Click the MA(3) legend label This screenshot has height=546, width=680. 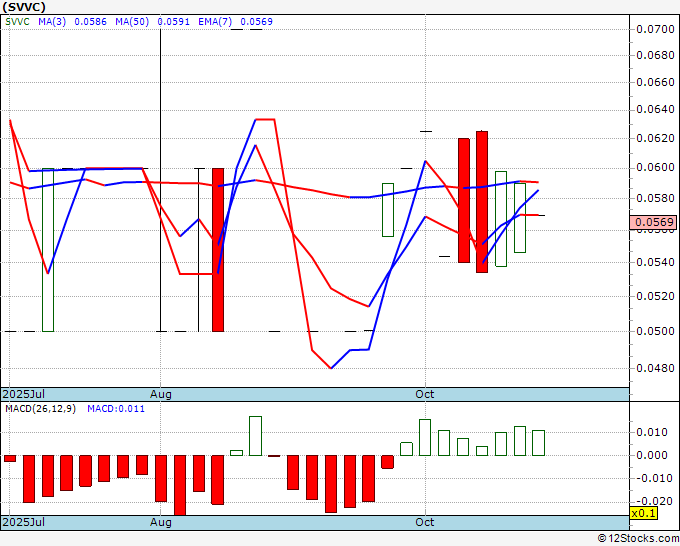pos(52,22)
